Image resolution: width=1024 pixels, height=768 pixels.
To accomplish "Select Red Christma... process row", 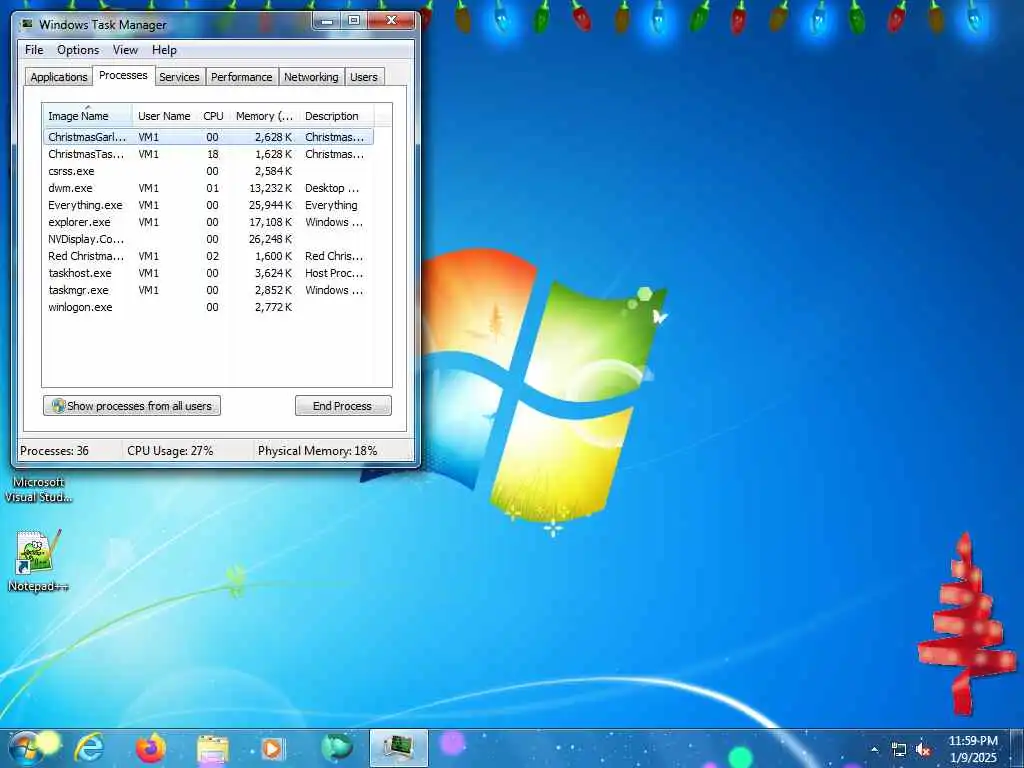I will 208,256.
